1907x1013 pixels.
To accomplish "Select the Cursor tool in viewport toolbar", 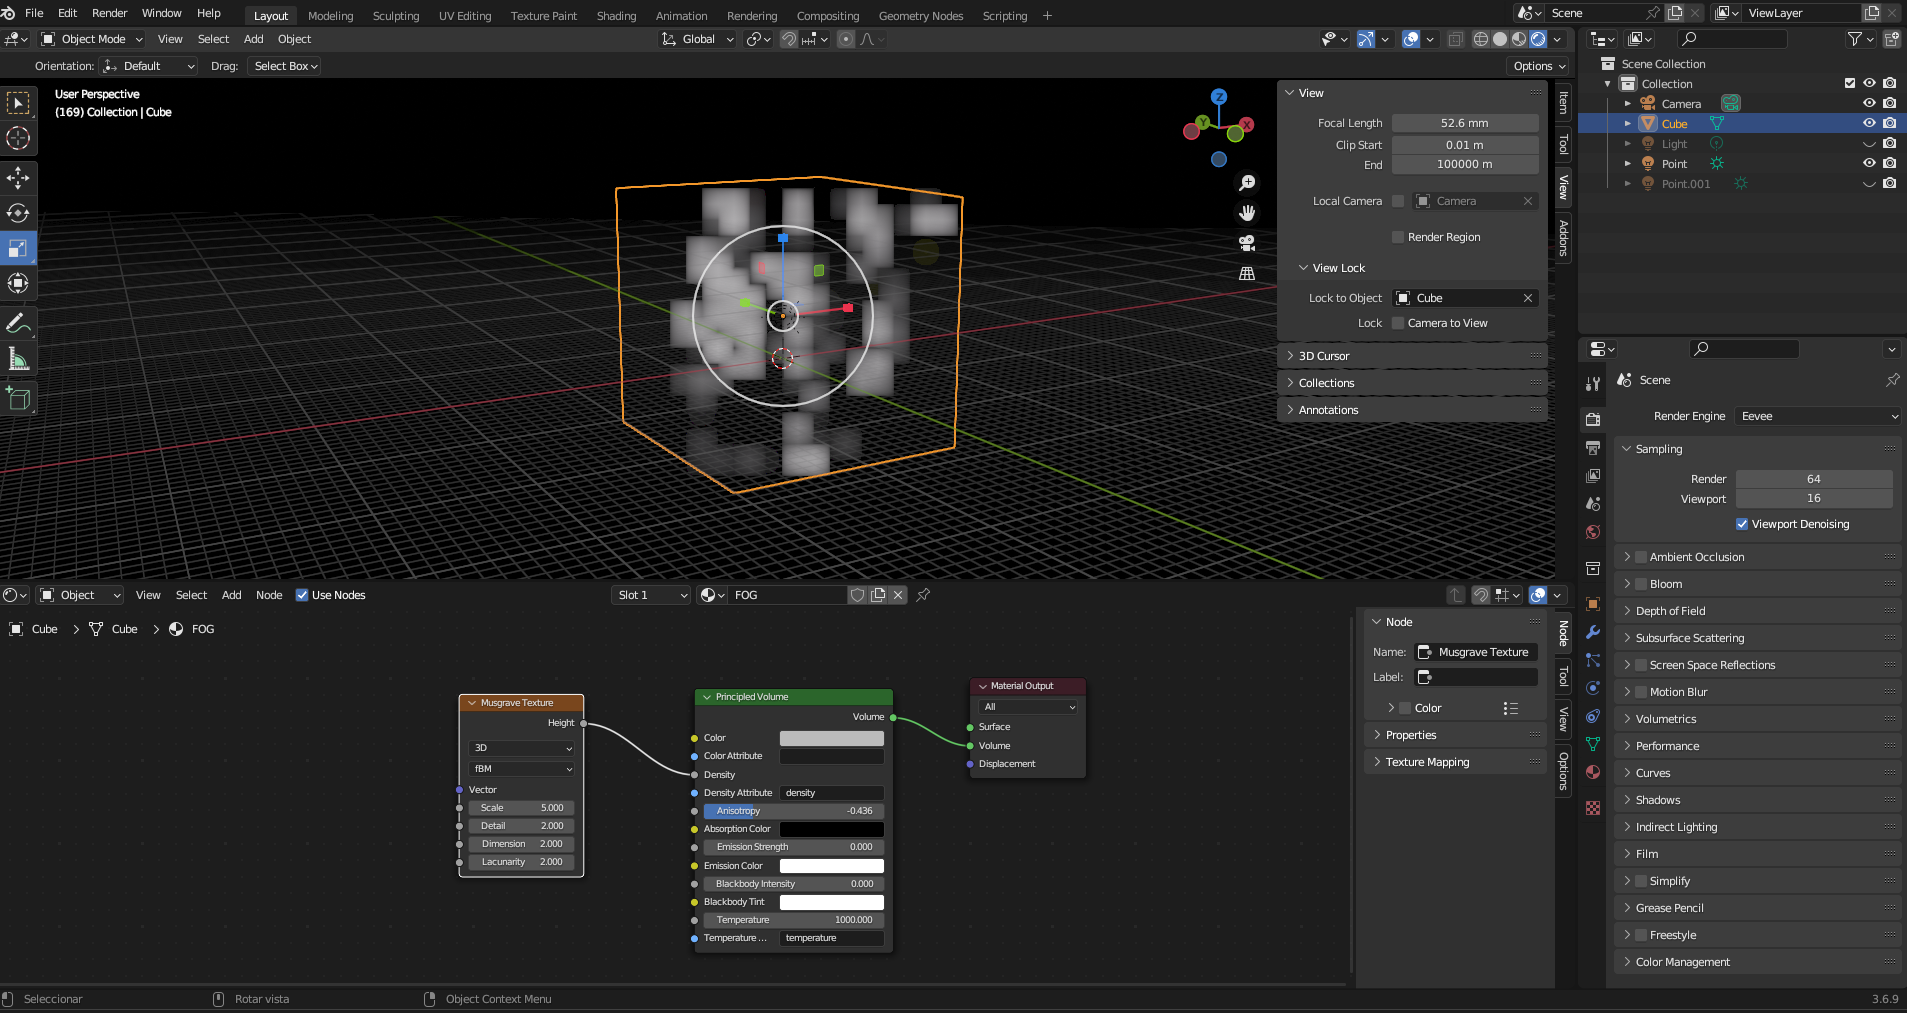I will tap(18, 138).
